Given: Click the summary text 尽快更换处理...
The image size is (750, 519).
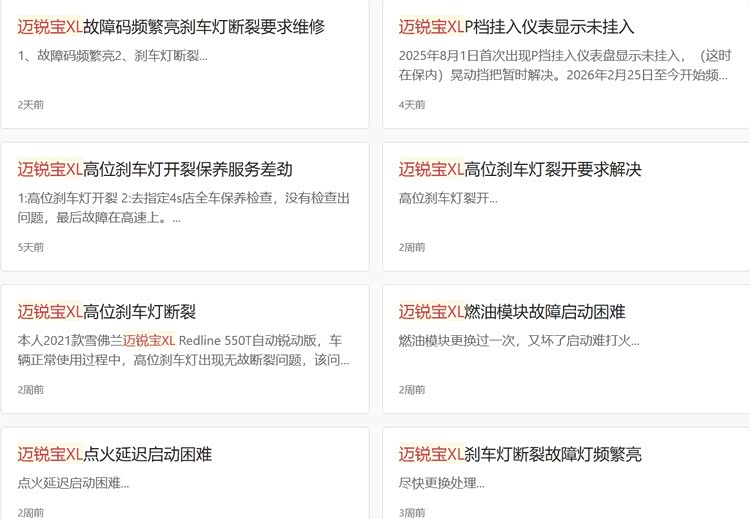Looking at the screenshot, I should click(441, 483).
